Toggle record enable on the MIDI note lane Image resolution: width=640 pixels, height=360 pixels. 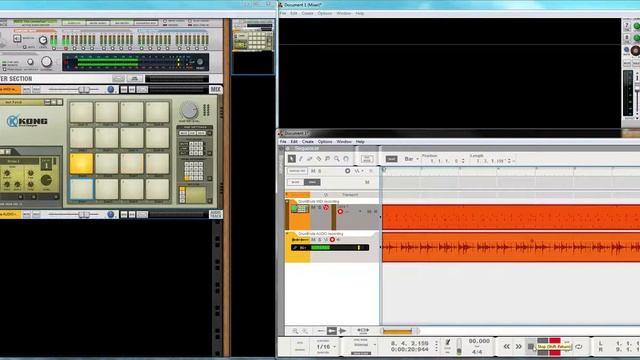340,211
